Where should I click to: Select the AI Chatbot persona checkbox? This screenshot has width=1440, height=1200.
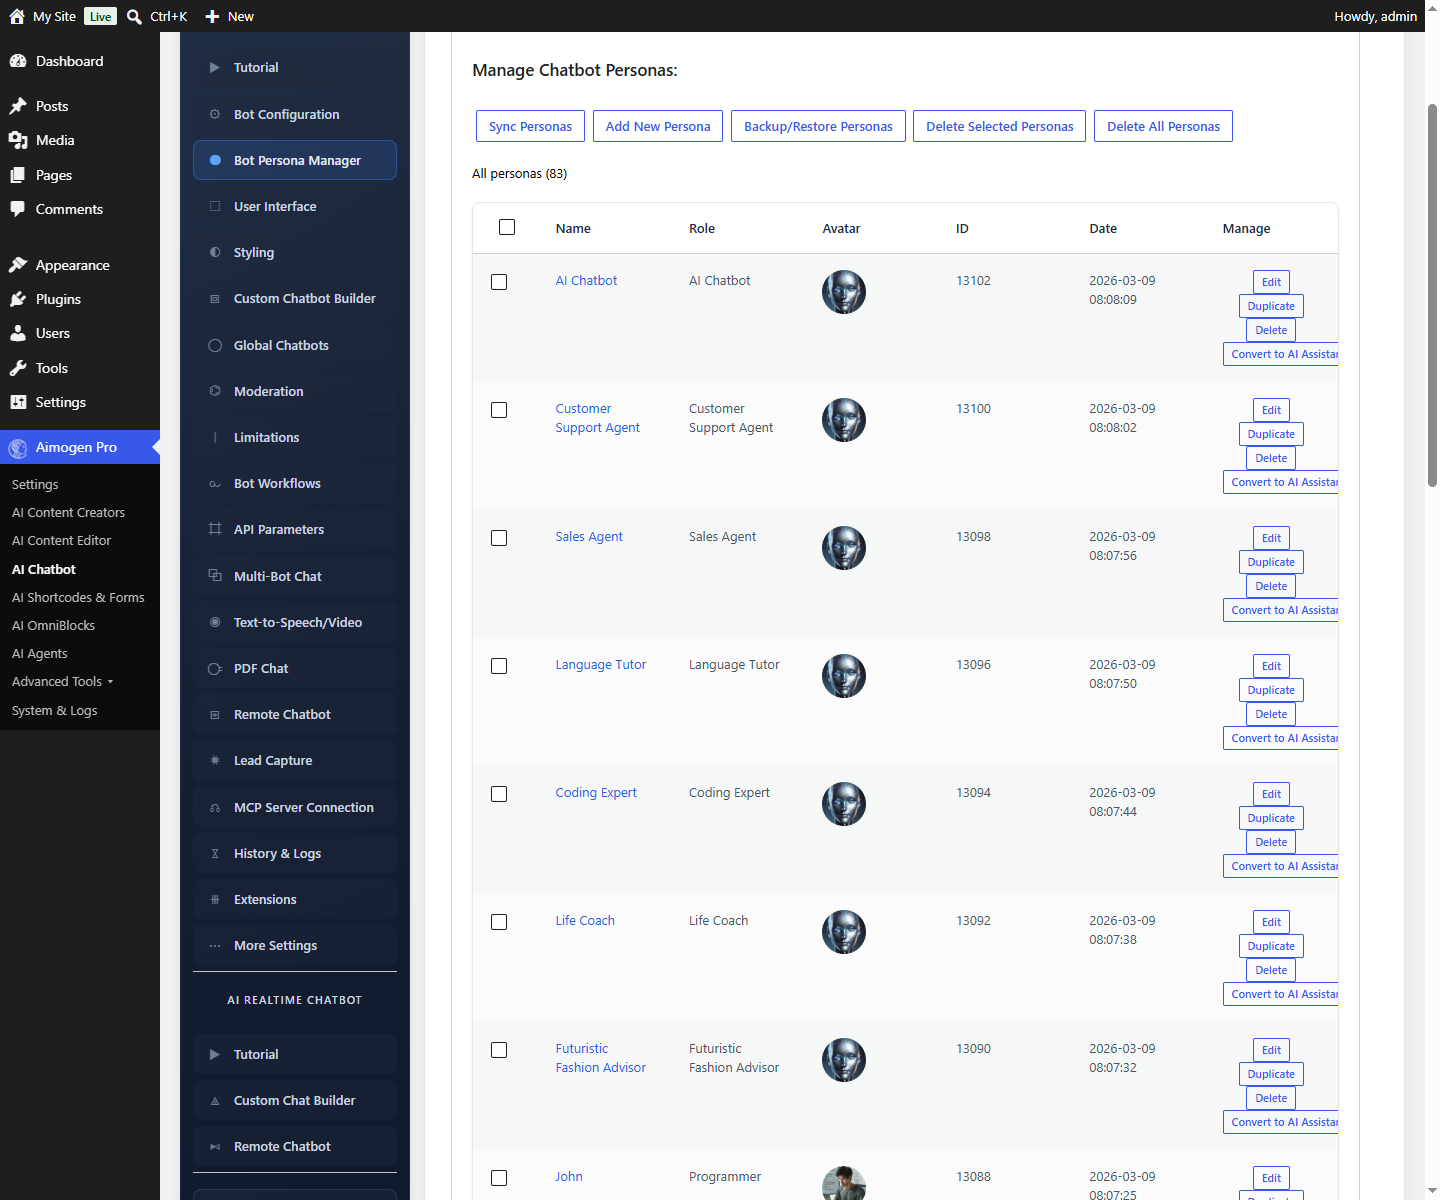point(499,282)
